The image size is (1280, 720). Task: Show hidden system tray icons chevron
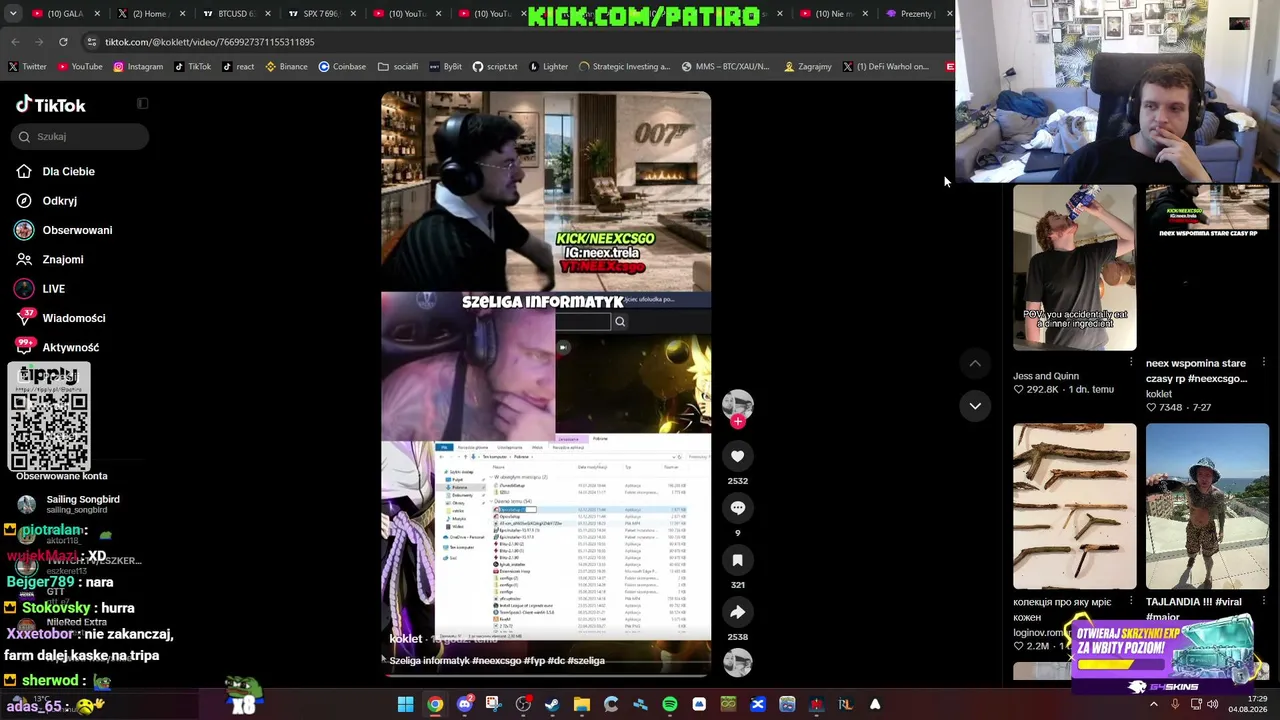pos(1153,704)
